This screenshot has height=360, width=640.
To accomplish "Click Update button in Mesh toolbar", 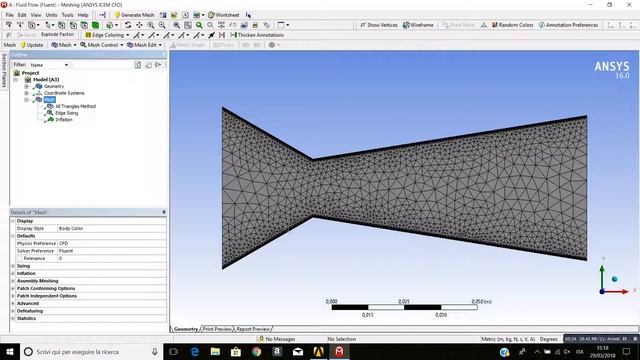I will (x=32, y=45).
